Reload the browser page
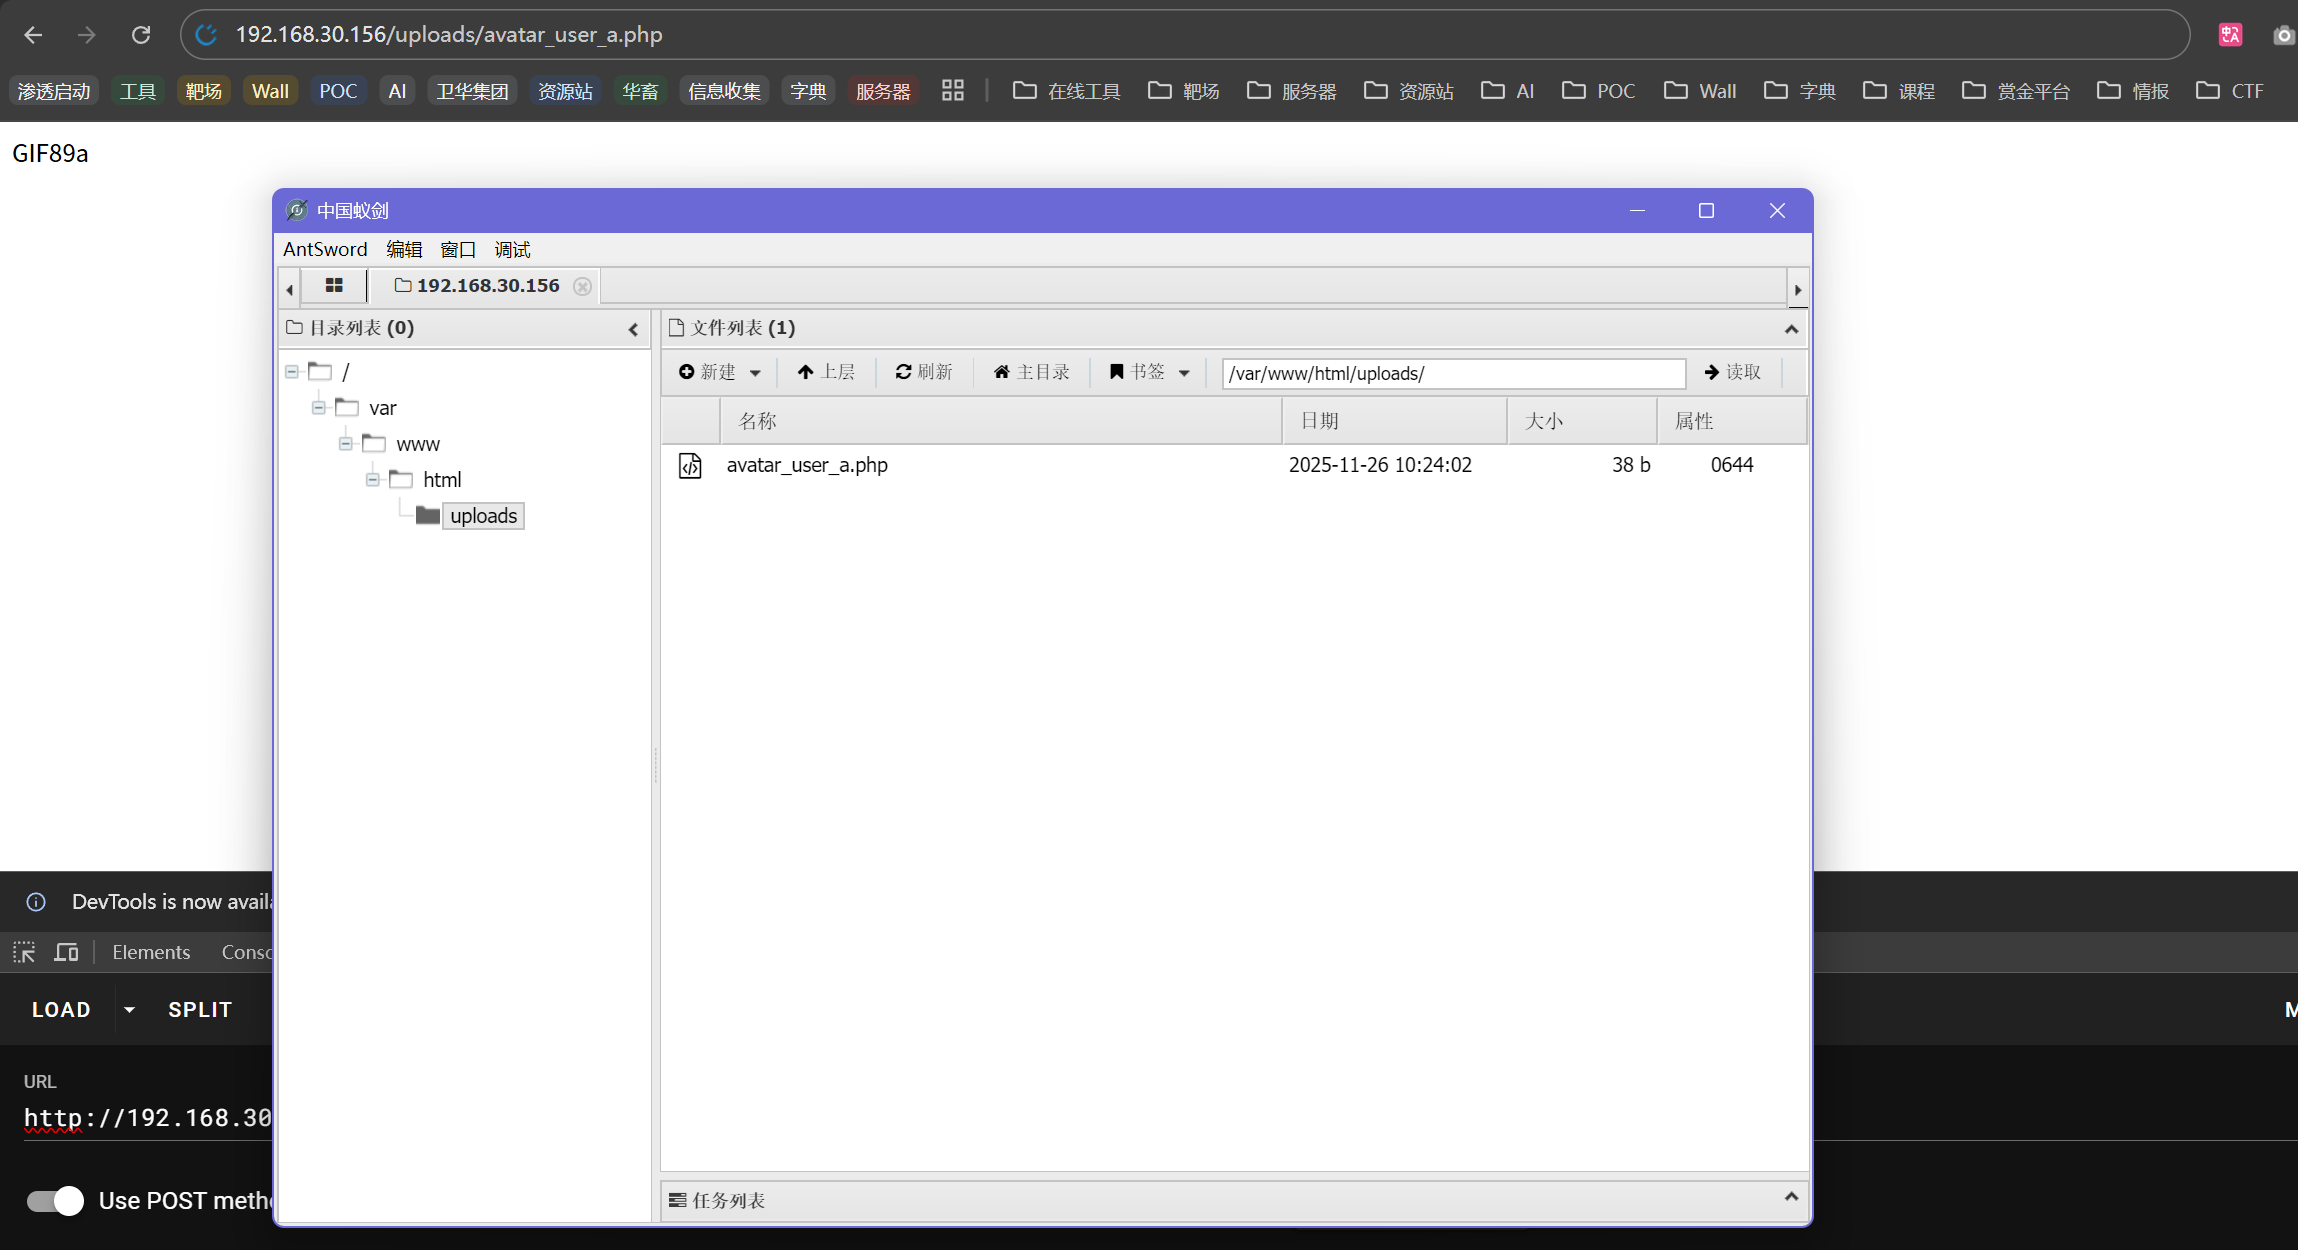The height and width of the screenshot is (1250, 2298). coord(141,35)
